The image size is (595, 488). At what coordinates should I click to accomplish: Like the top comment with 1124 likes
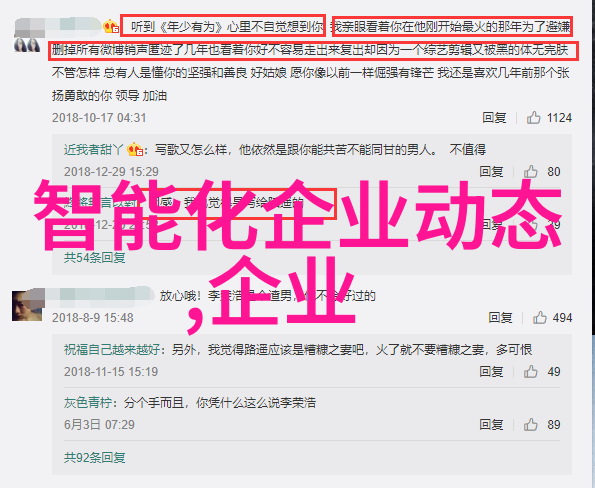(x=533, y=118)
